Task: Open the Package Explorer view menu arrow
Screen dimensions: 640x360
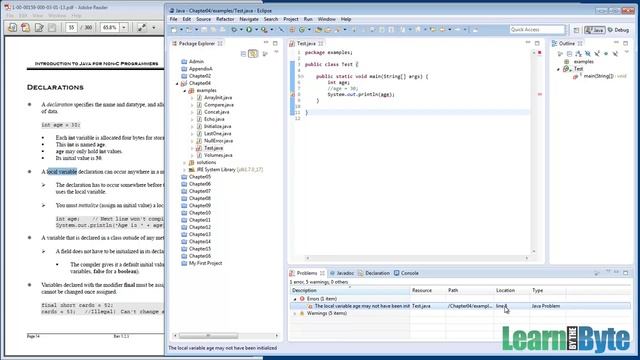Action: [276, 52]
